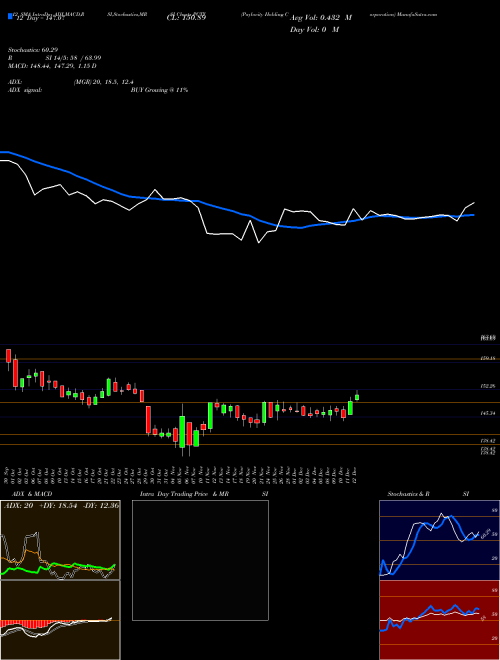Click the 'ADX signal:' label

[25, 90]
